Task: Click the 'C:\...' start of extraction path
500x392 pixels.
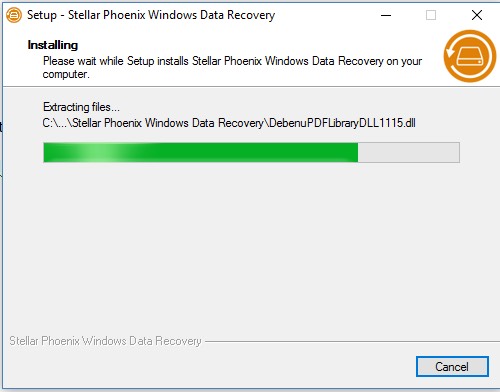Action: 57,123
